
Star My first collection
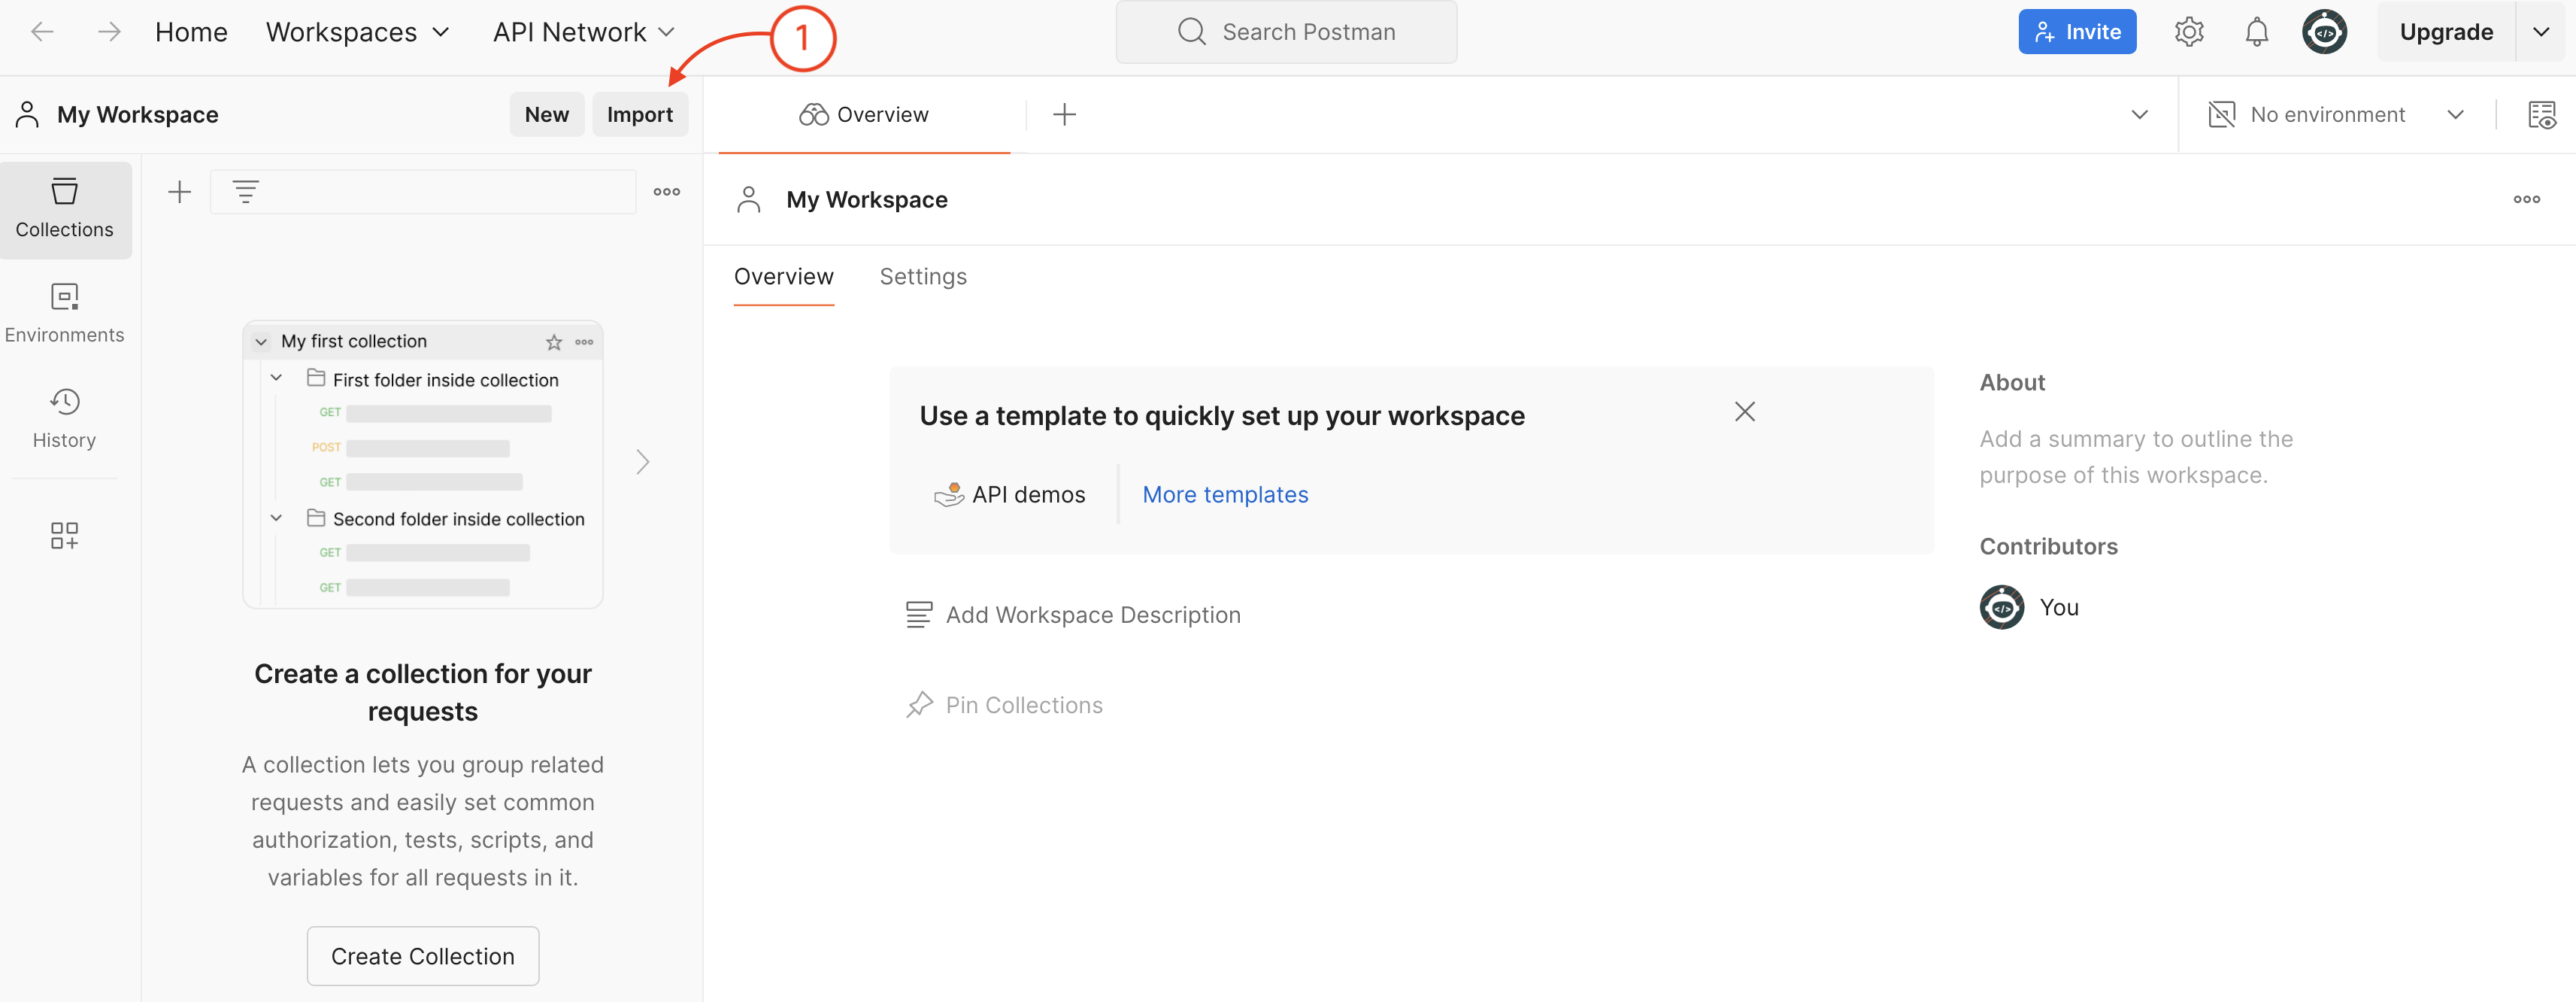tap(554, 342)
